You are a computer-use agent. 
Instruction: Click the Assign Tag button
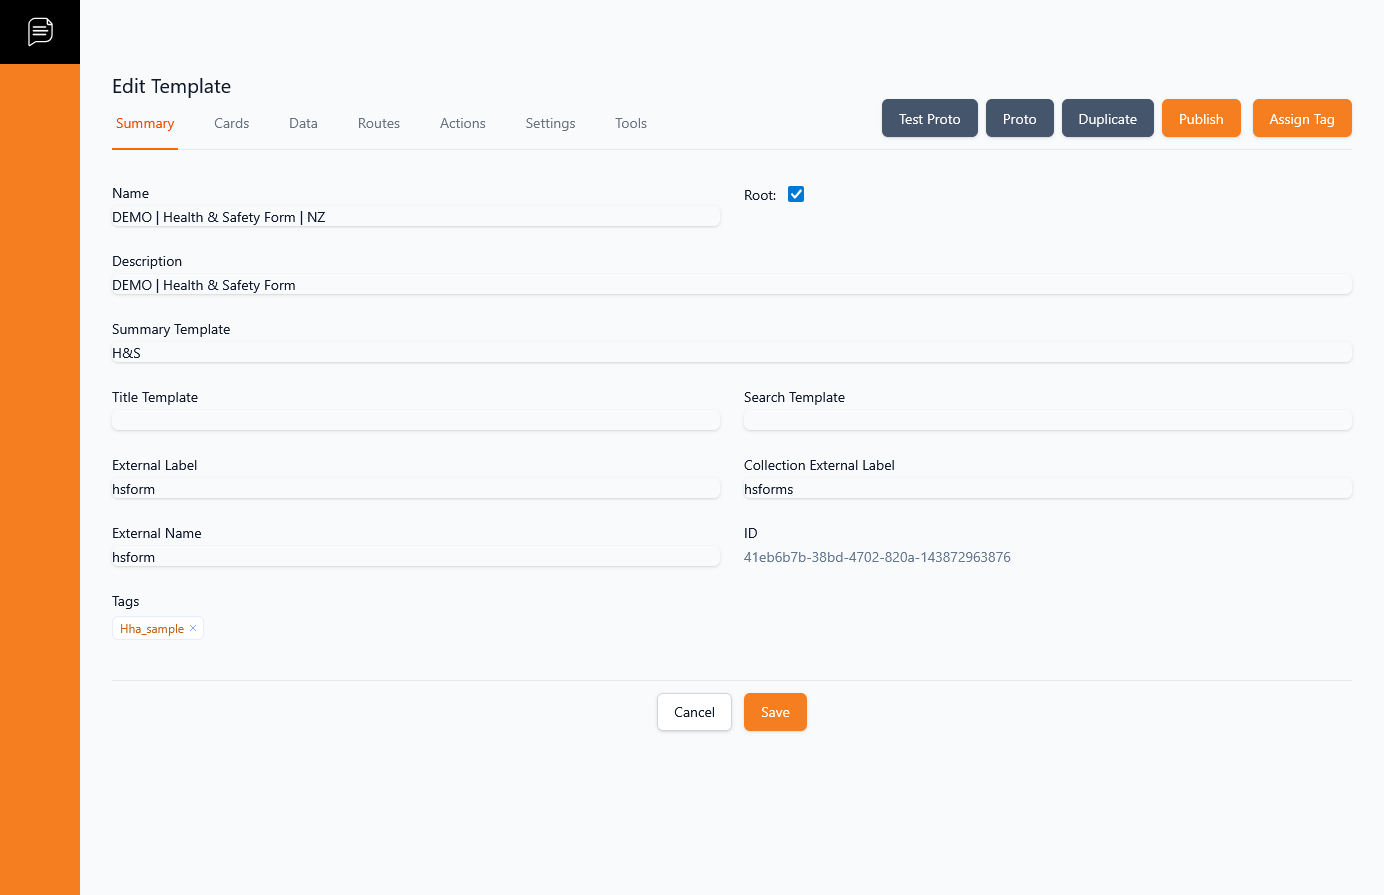pyautogui.click(x=1301, y=118)
